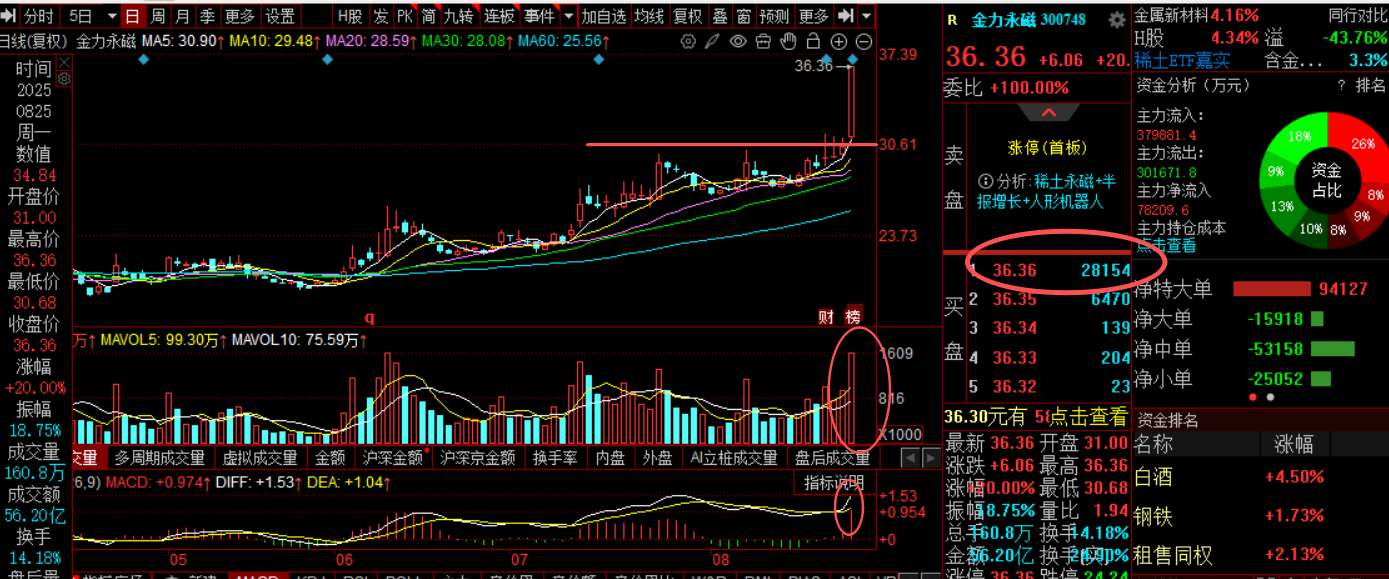Click the info icon before 分析
Image resolution: width=1389 pixels, height=579 pixels.
click(x=986, y=182)
